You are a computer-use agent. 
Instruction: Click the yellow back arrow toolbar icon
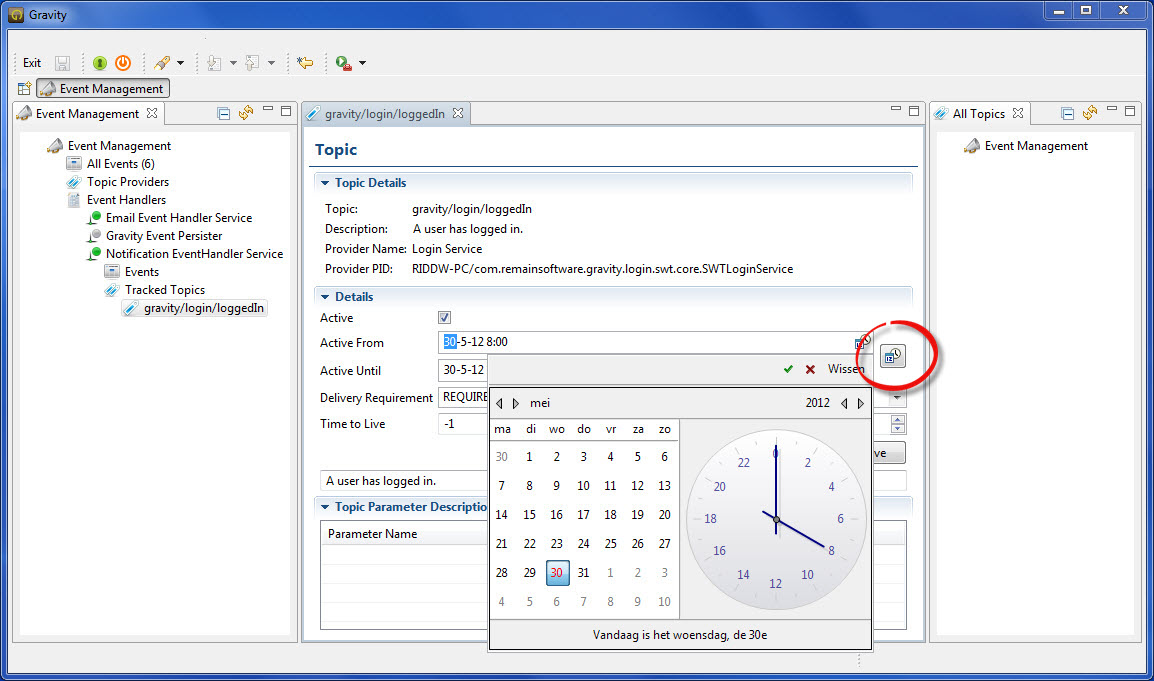pyautogui.click(x=305, y=63)
